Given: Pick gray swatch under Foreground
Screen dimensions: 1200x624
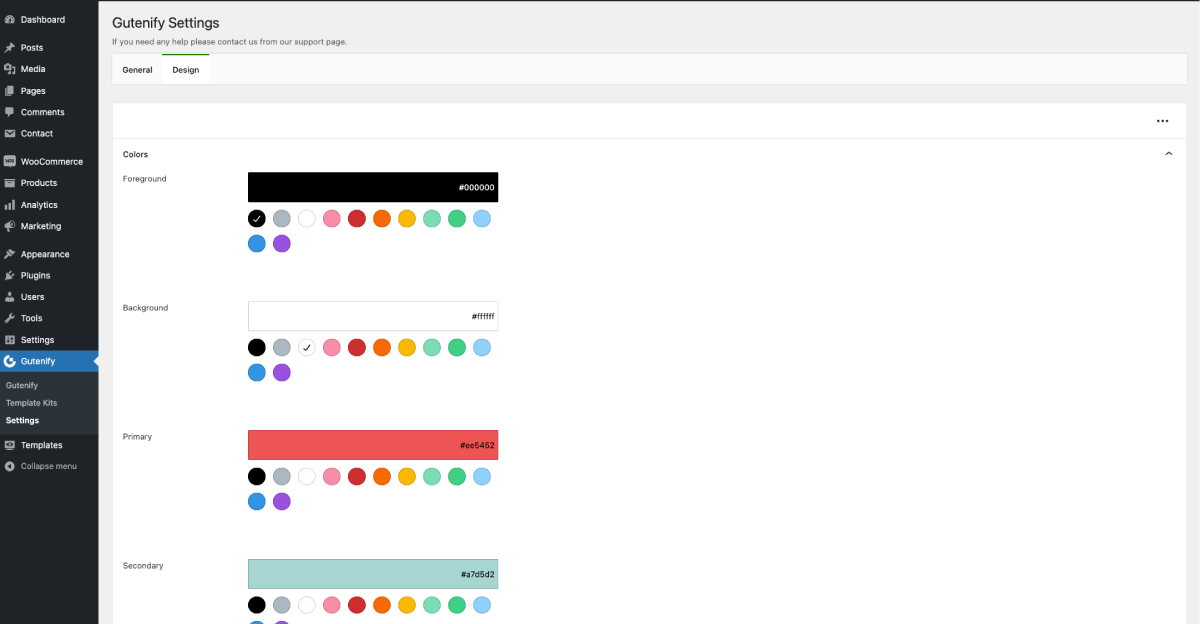Looking at the screenshot, I should coord(282,218).
